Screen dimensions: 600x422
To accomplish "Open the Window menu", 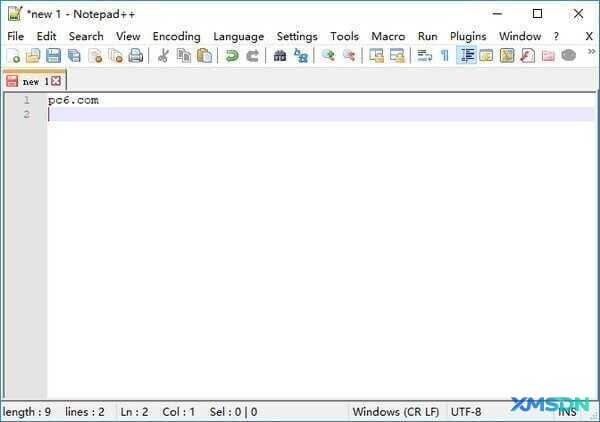I will coord(520,36).
